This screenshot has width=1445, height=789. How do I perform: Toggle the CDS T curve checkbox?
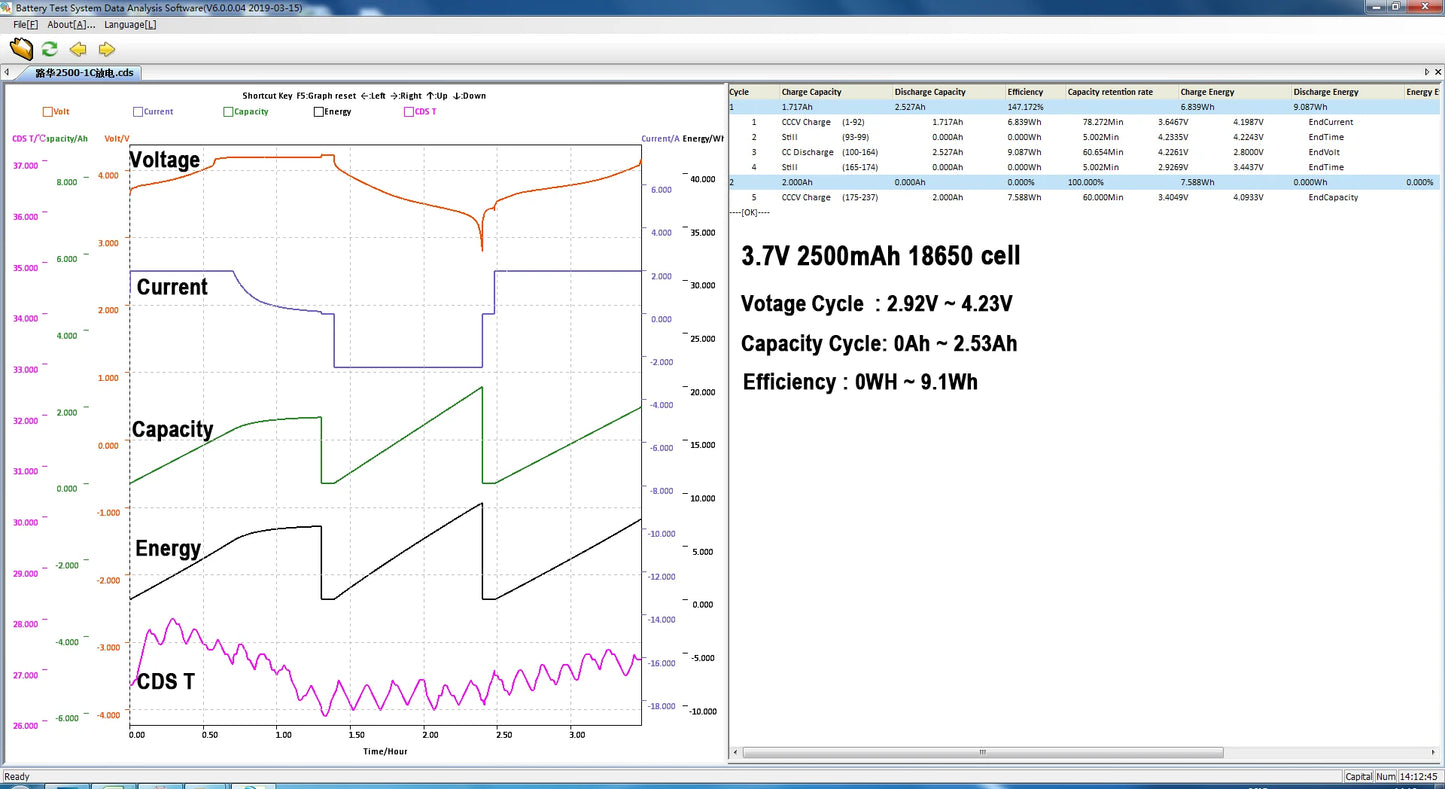408,112
